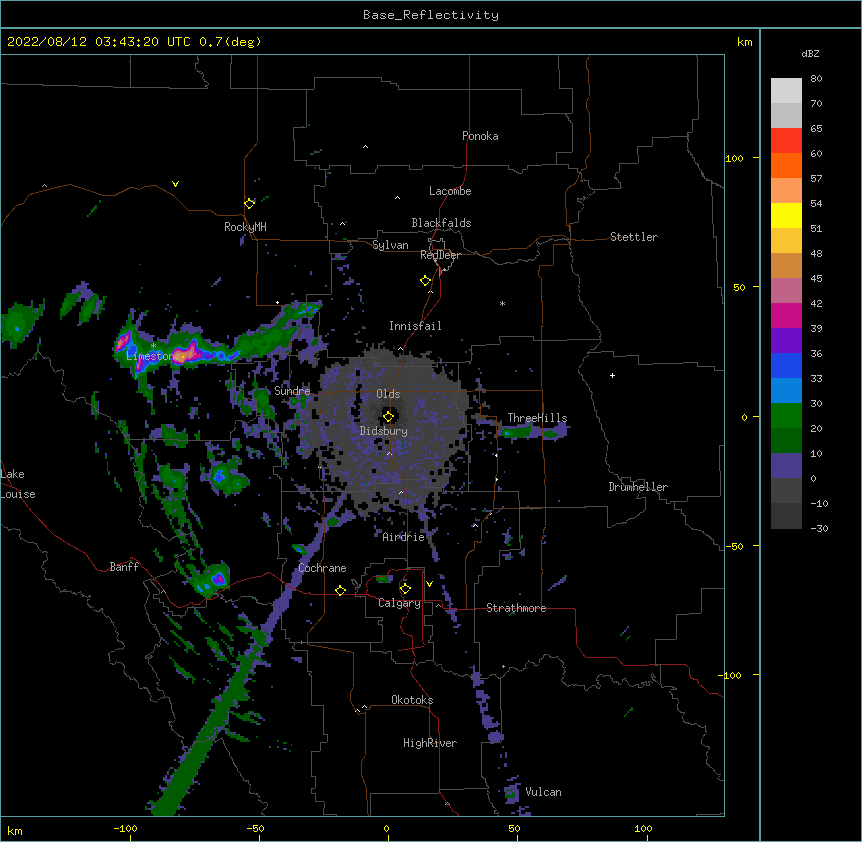Click the Strathmore label

[516, 608]
